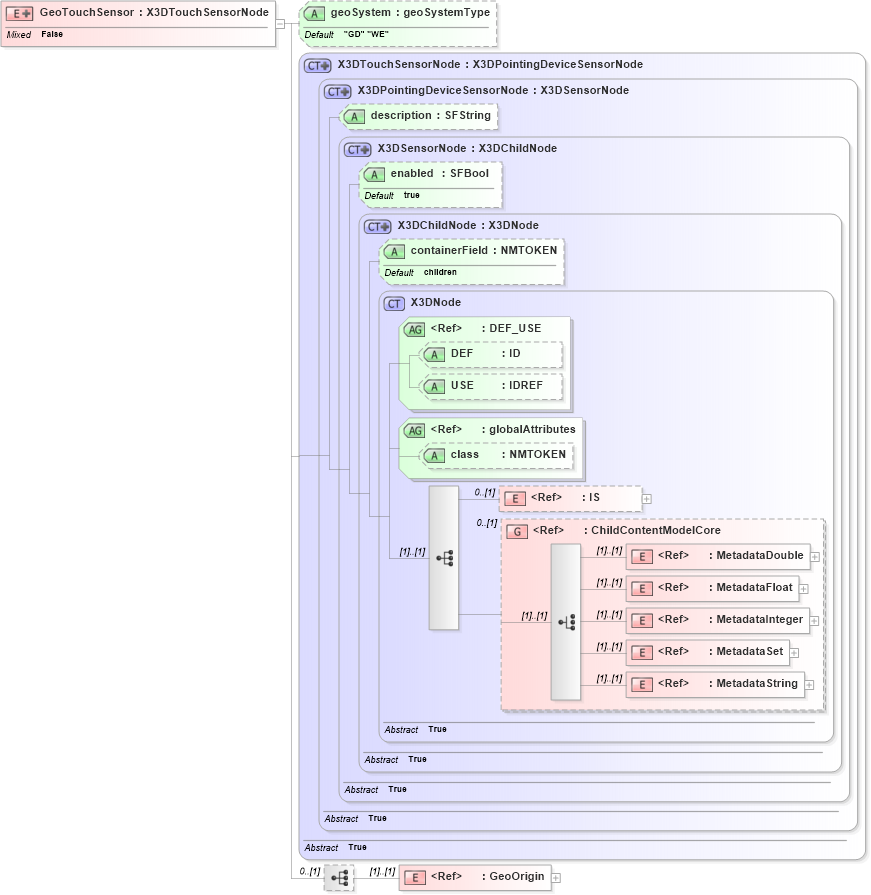Click the A icon of class attribute
Image resolution: width=871 pixels, height=895 pixels.
(434, 455)
